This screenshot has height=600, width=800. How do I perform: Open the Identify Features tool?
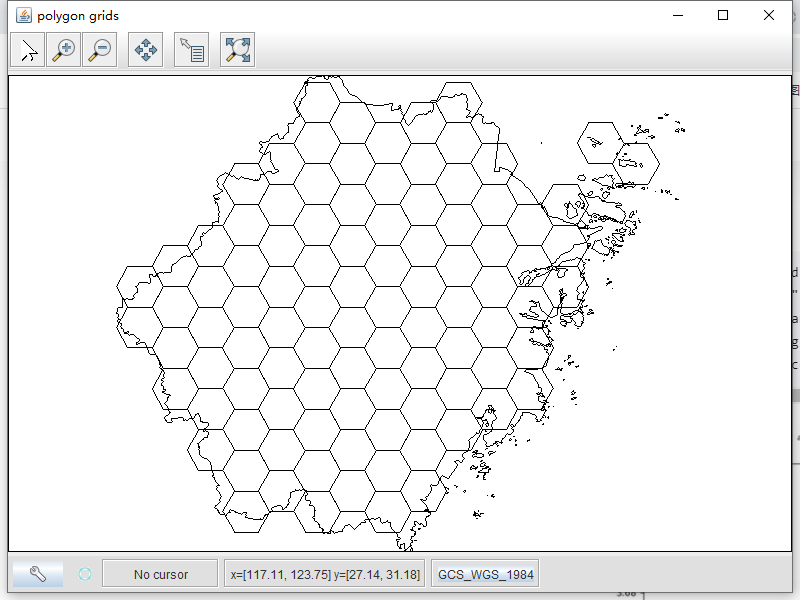tap(189, 49)
